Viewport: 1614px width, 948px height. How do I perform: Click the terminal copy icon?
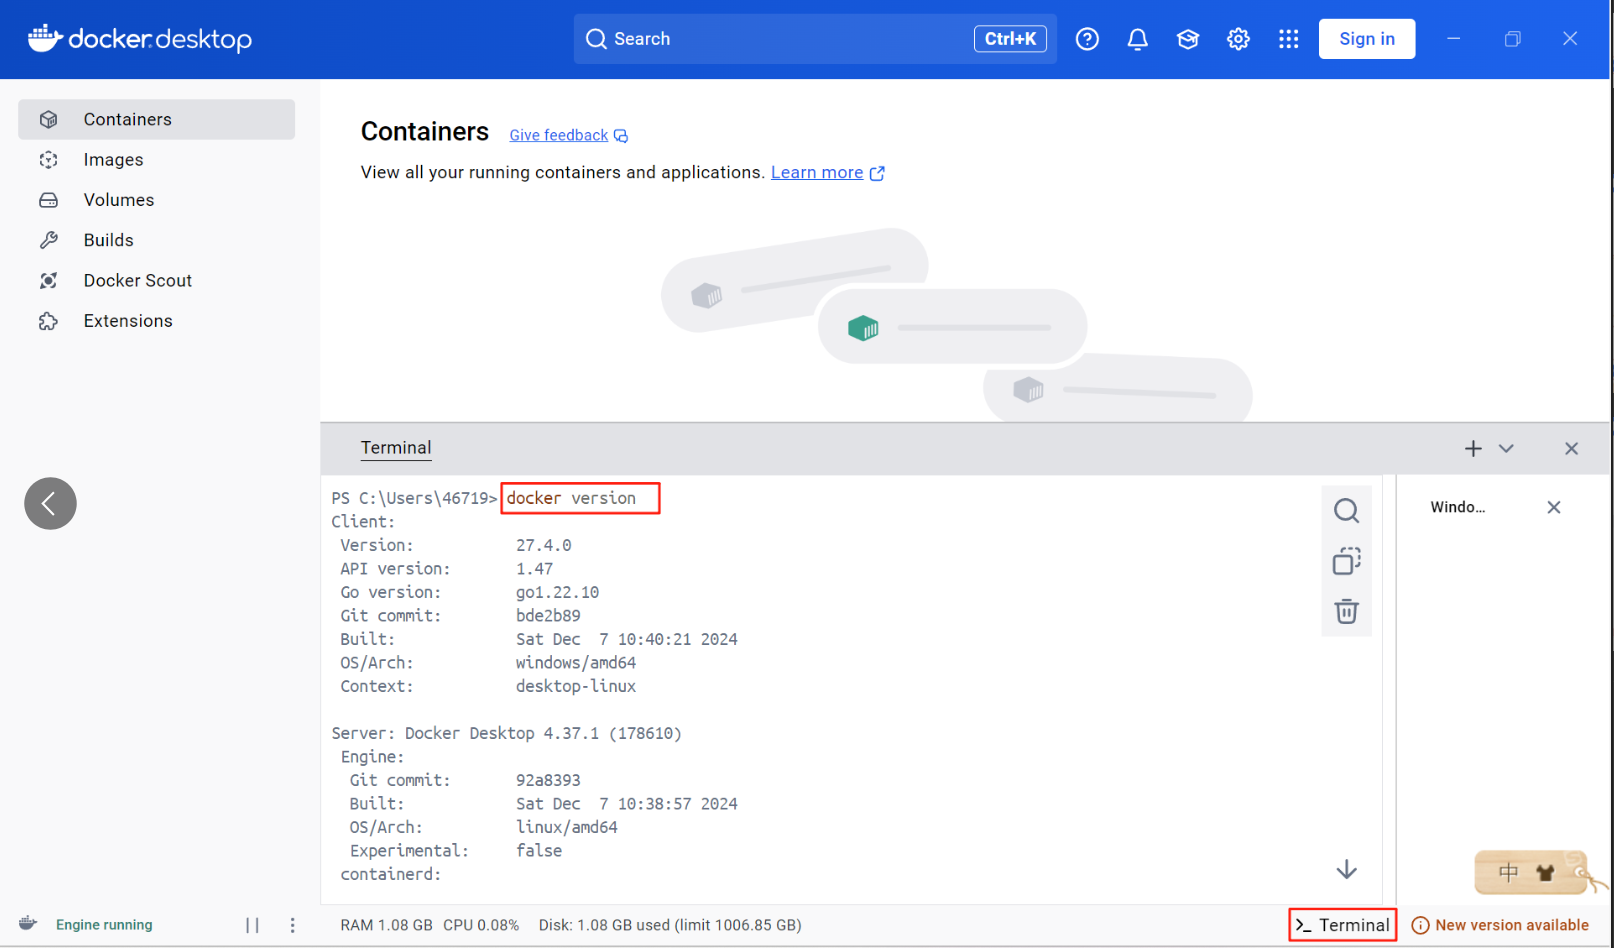pyautogui.click(x=1346, y=561)
